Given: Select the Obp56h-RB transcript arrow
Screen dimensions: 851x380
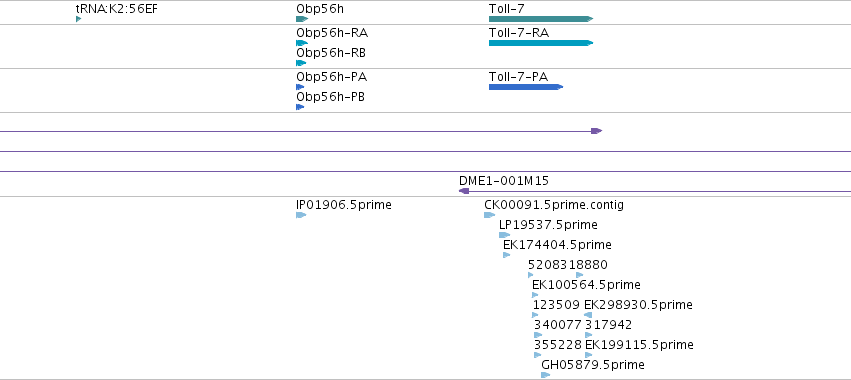Looking at the screenshot, I should (301, 63).
